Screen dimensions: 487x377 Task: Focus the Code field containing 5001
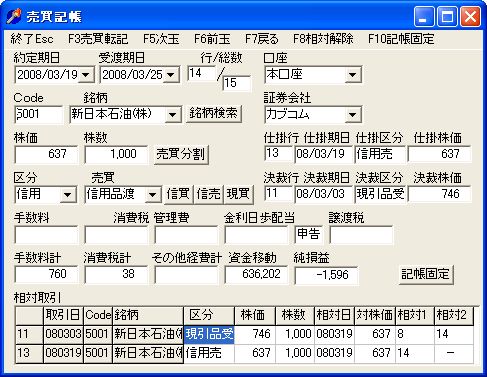pos(38,114)
